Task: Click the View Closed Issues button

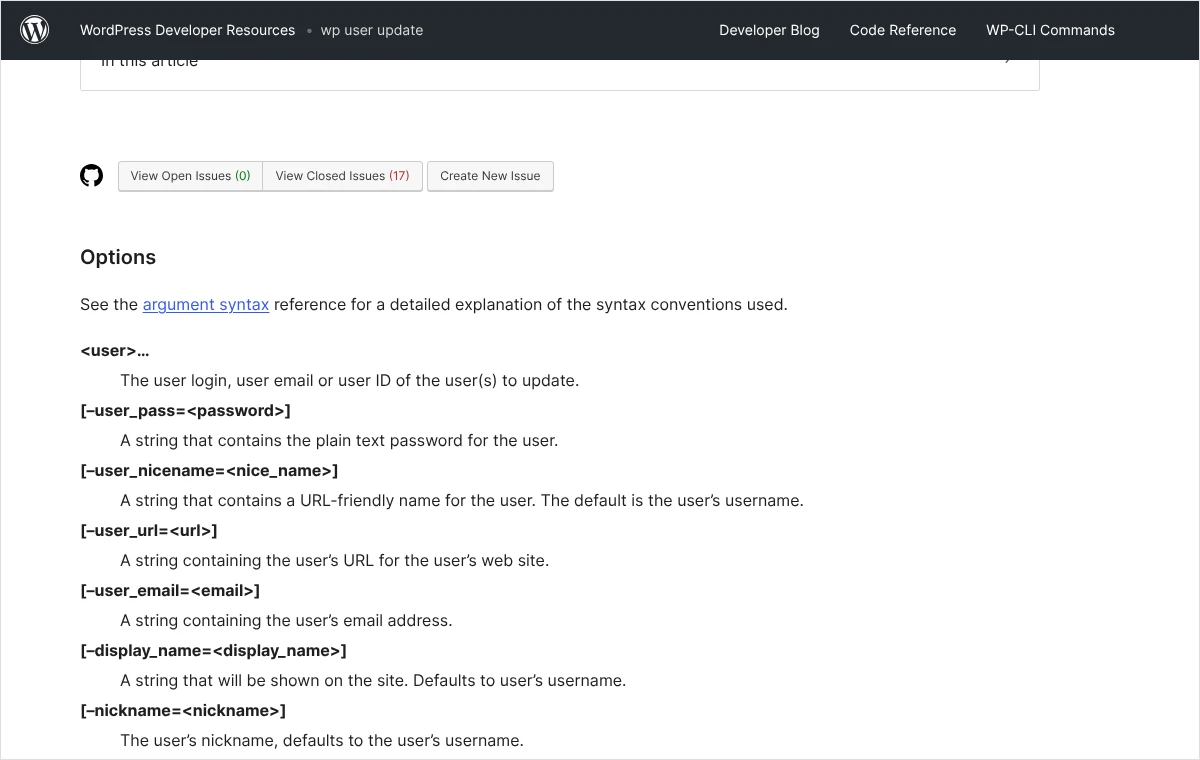Action: [343, 176]
